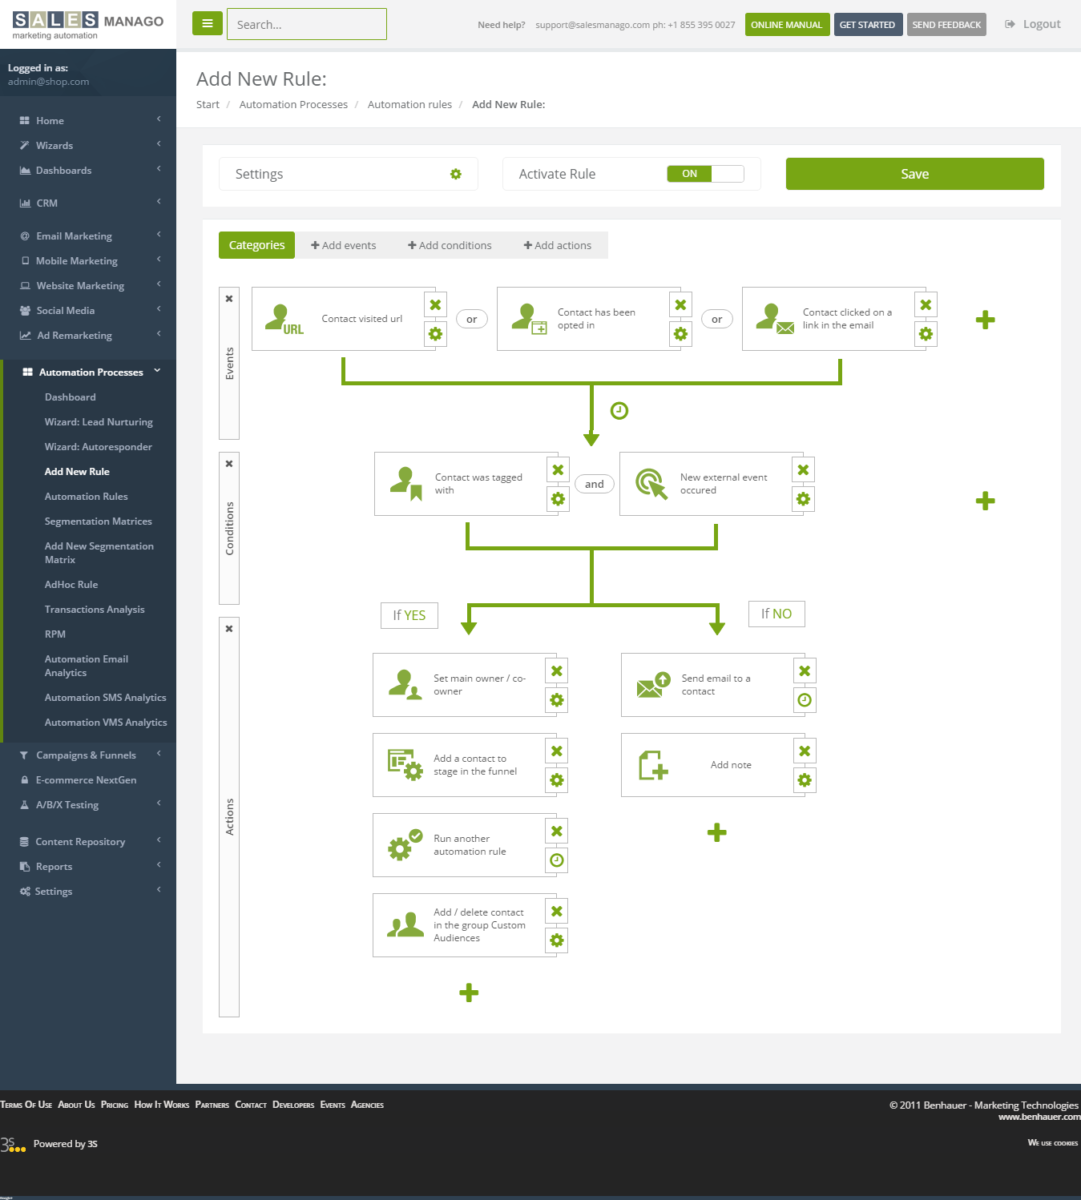Select the Add actions tab
Image resolution: width=1081 pixels, height=1200 pixels.
[558, 245]
